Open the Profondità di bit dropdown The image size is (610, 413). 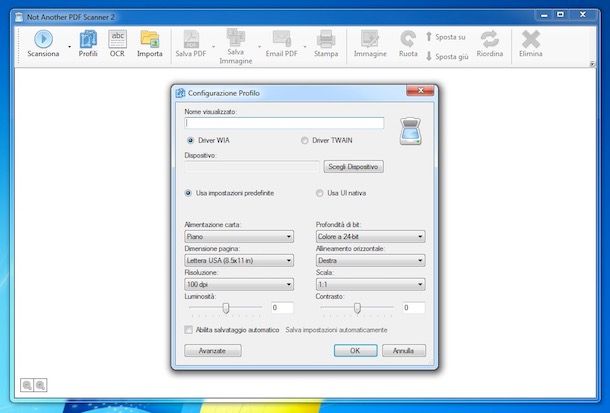click(370, 236)
